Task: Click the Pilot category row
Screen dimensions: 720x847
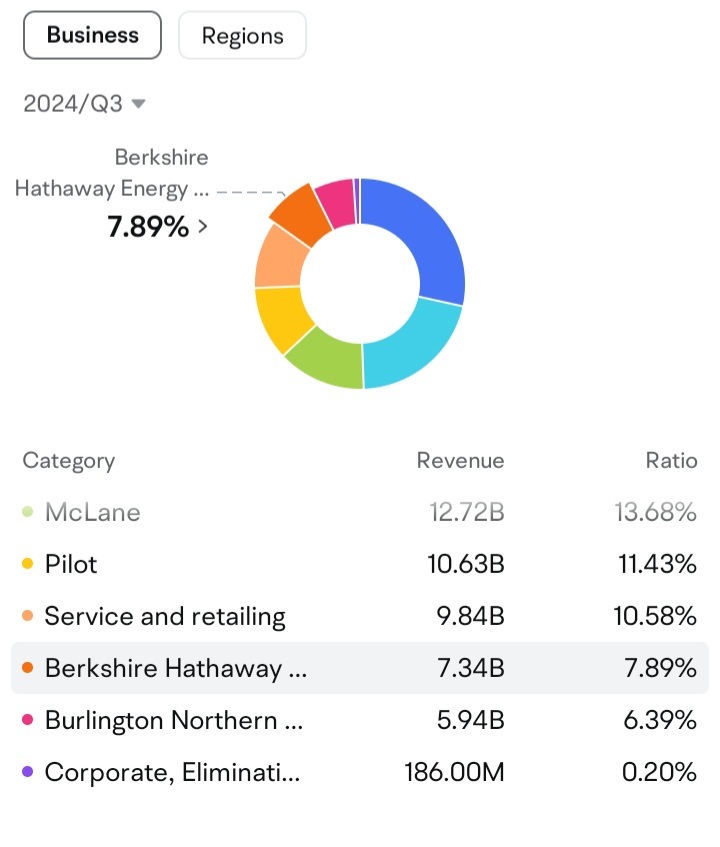Action: [x=360, y=564]
